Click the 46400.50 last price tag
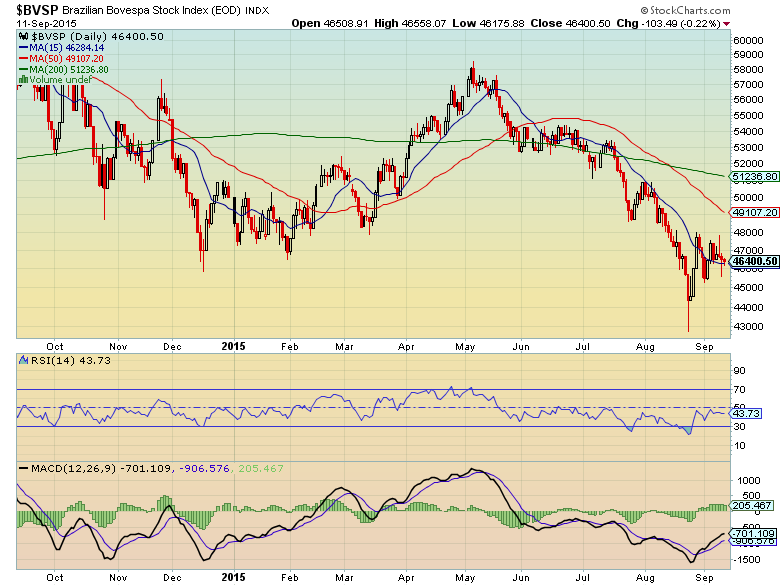Image resolution: width=780 pixels, height=586 pixels. [753, 261]
